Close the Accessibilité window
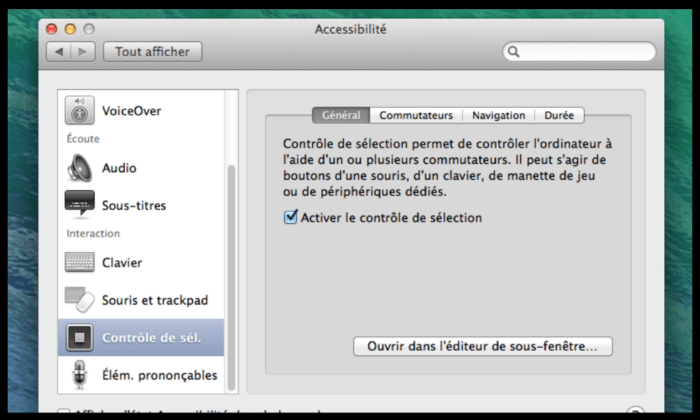The width and height of the screenshot is (700, 420). pyautogui.click(x=52, y=29)
